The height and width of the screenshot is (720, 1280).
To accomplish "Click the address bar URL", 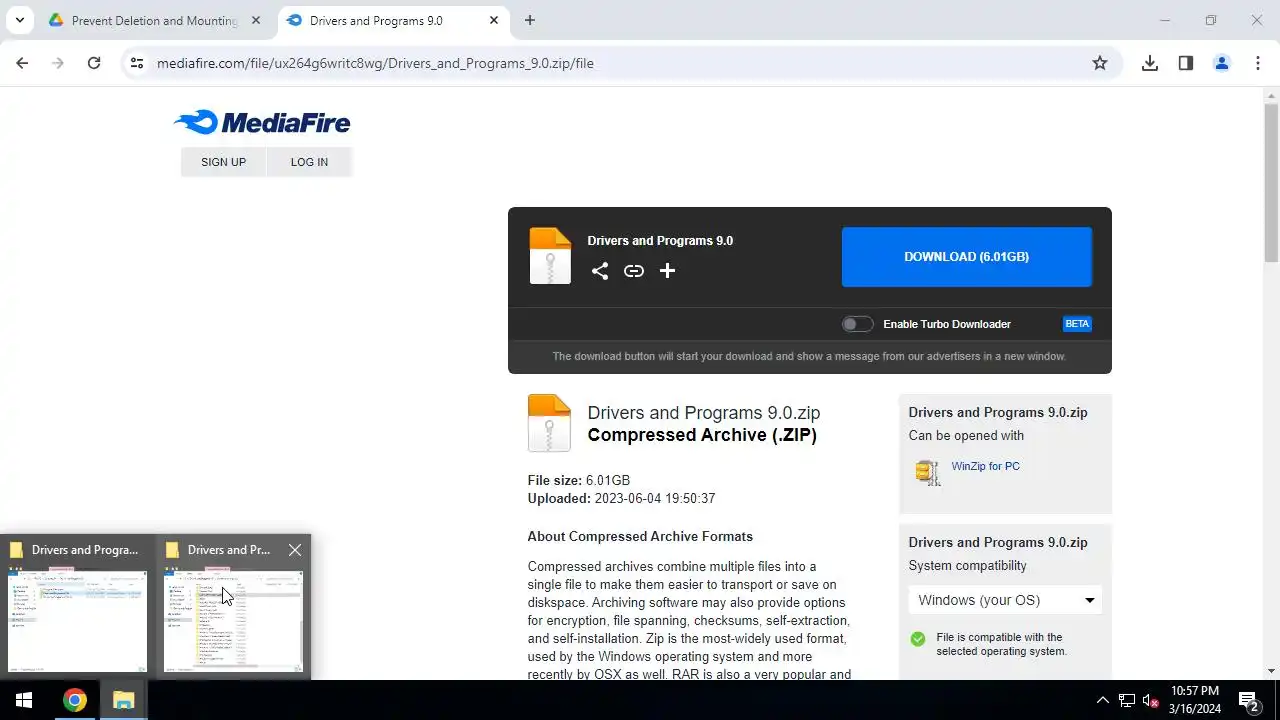I will [375, 63].
